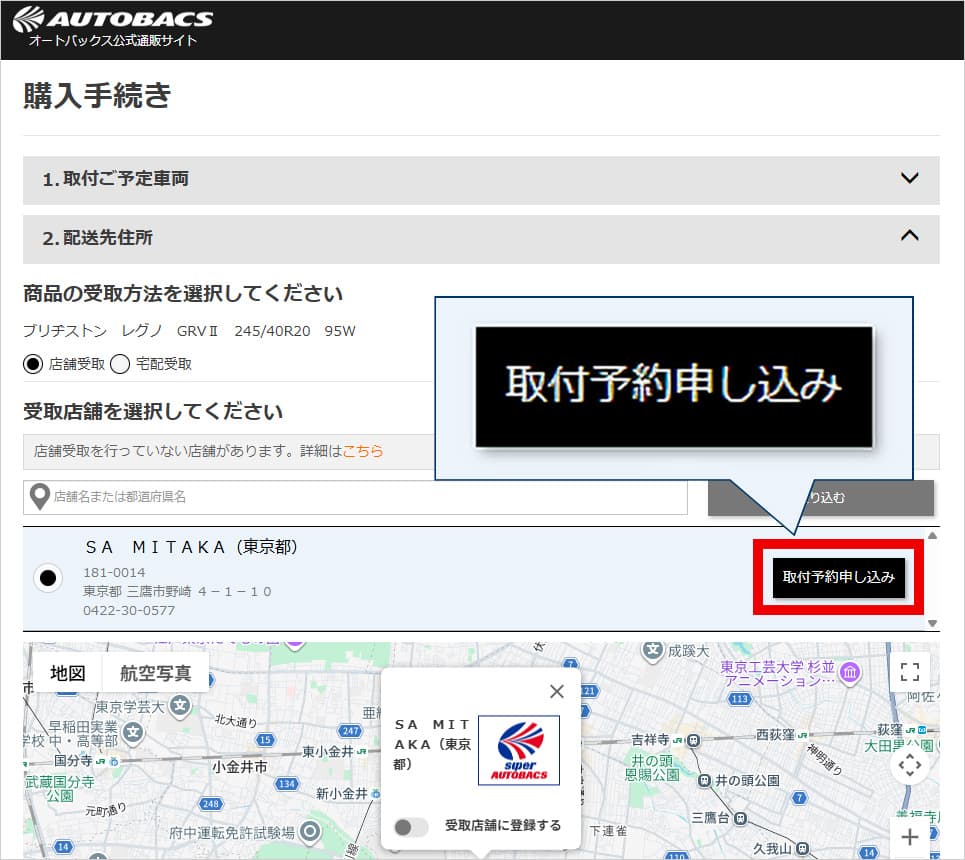Click route 247 shield on map
Screen dimensions: 965x860
(351, 731)
